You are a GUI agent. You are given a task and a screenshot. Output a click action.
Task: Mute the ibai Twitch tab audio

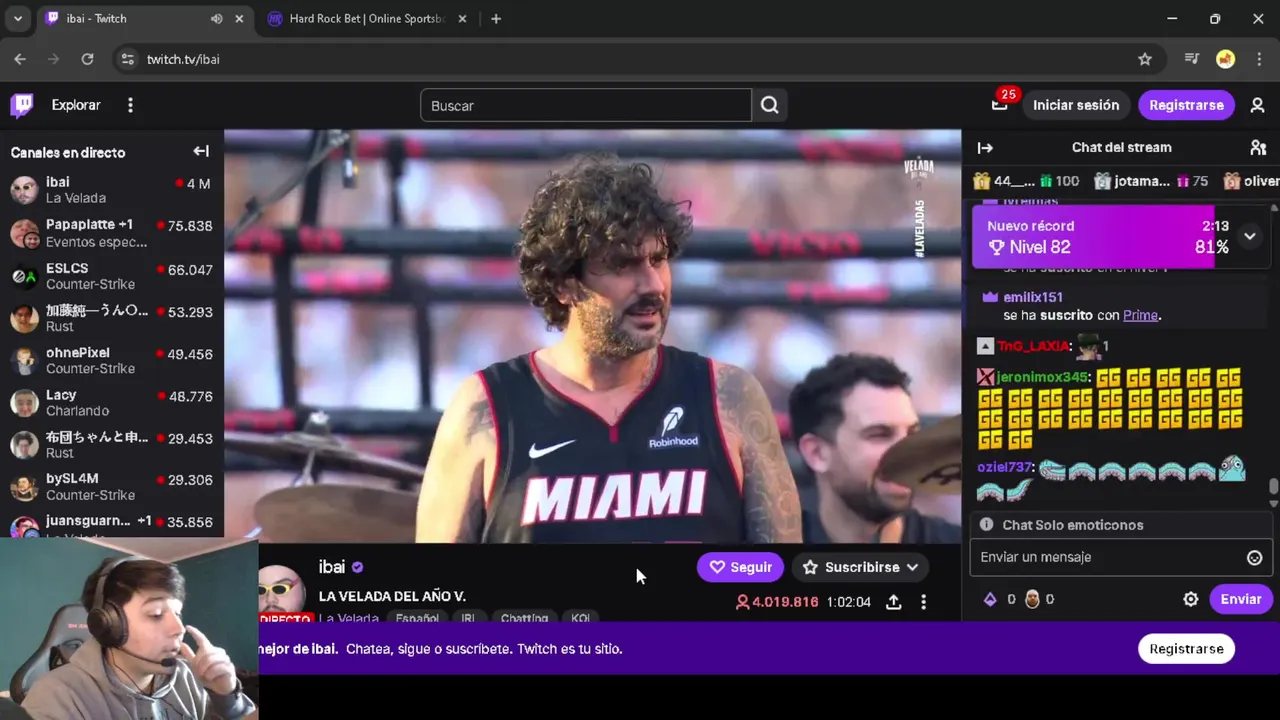click(x=217, y=19)
